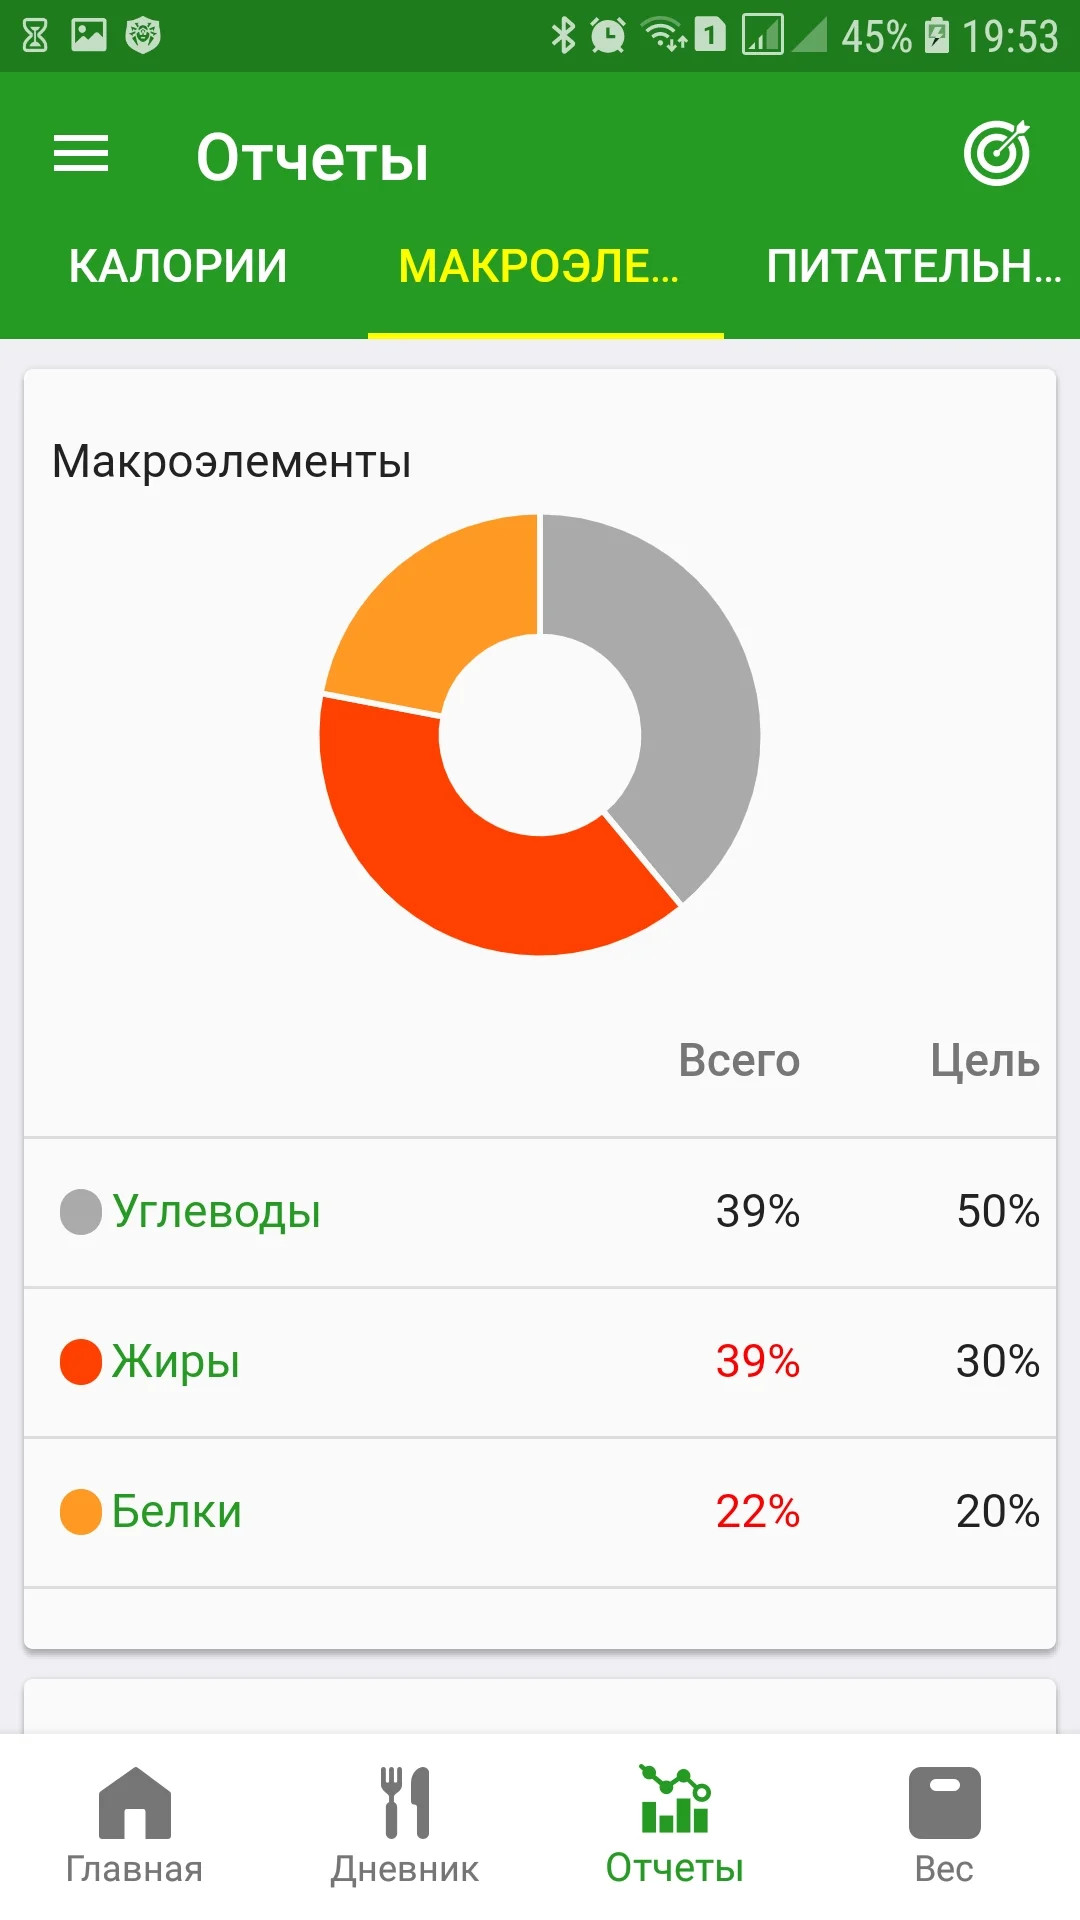Go to the Главная home icon
Image resolution: width=1080 pixels, height=1920 pixels.
tap(135, 1803)
